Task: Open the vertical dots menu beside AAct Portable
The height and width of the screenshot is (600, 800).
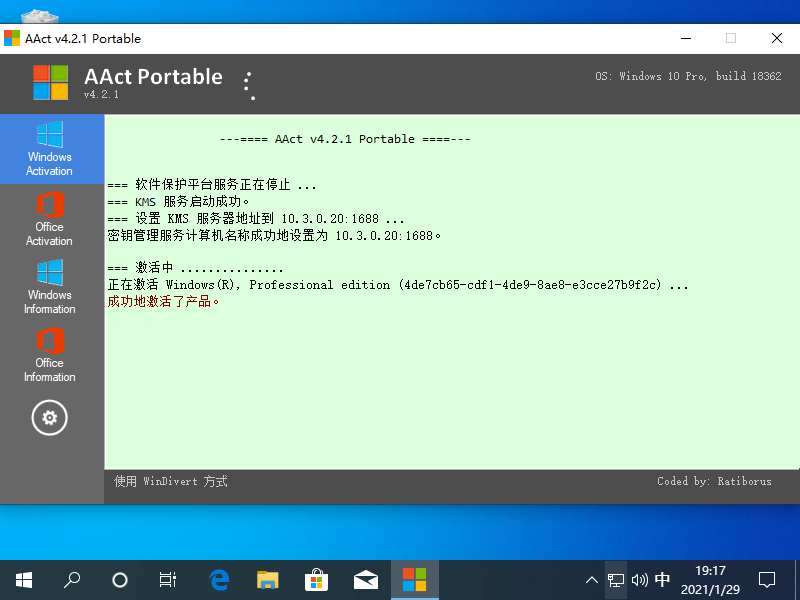Action: (x=248, y=84)
